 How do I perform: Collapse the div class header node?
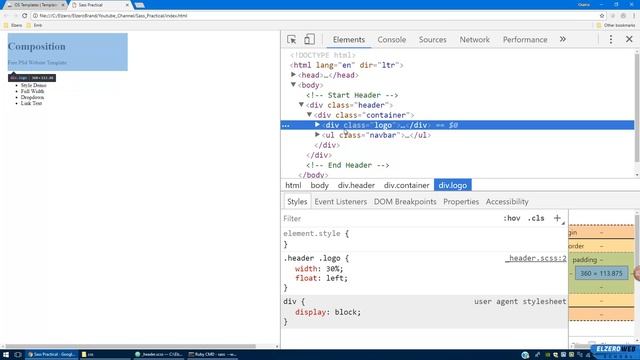(x=302, y=105)
